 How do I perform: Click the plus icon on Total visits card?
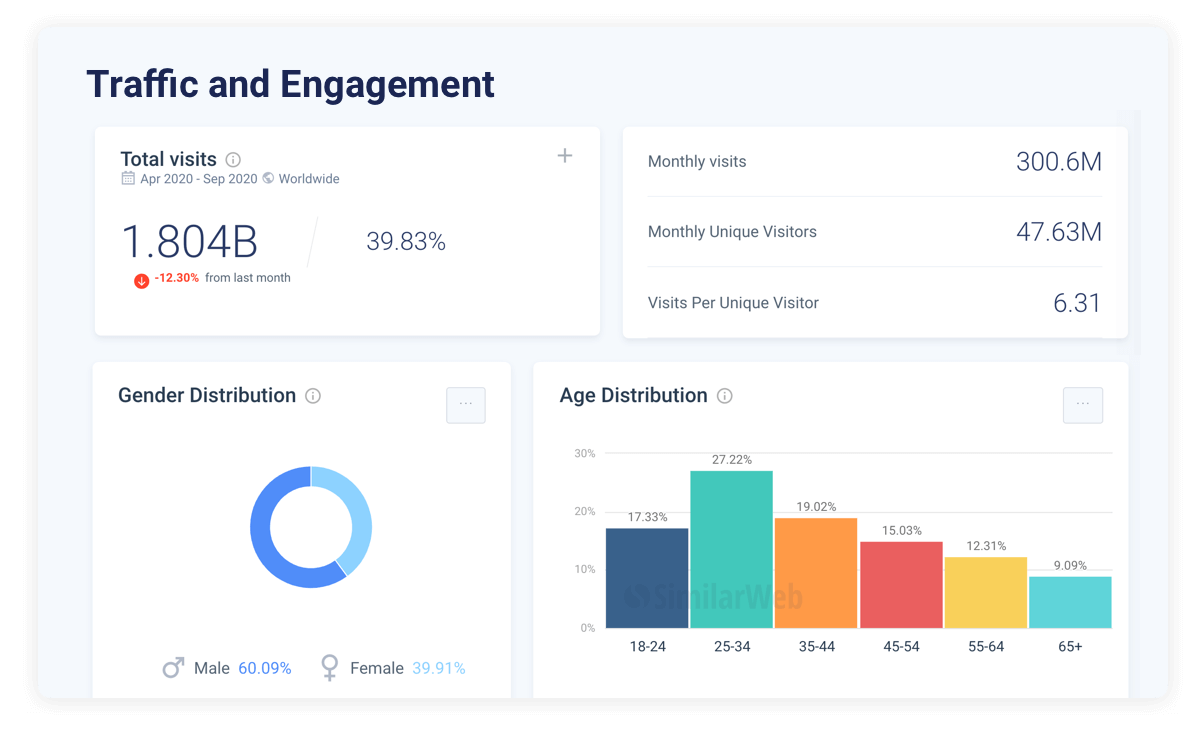pos(565,156)
